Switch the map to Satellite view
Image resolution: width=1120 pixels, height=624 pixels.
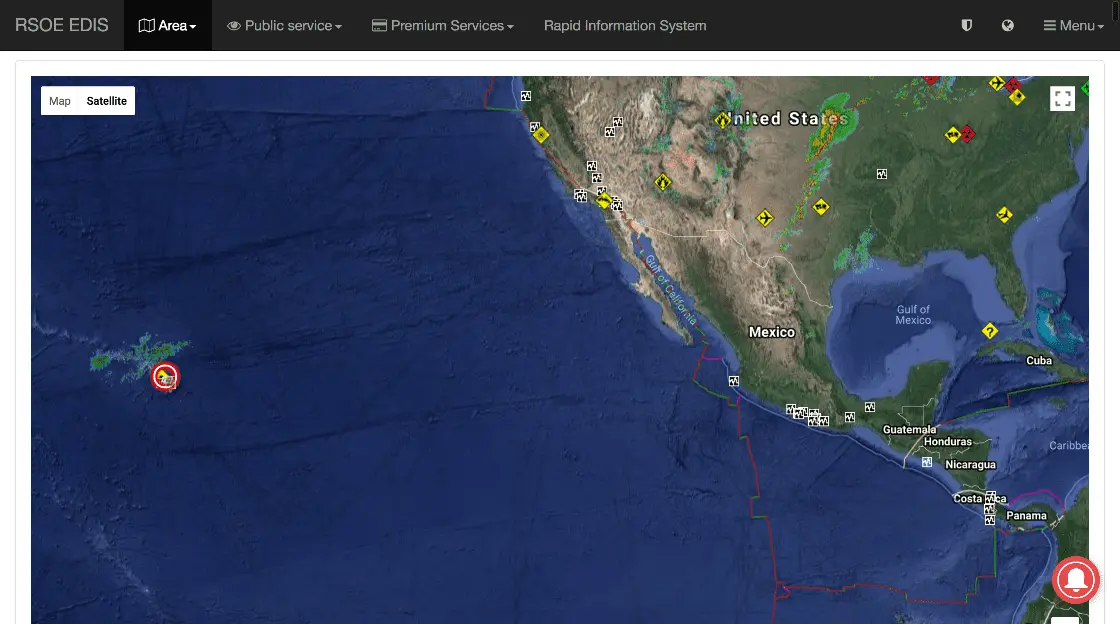click(x=106, y=101)
